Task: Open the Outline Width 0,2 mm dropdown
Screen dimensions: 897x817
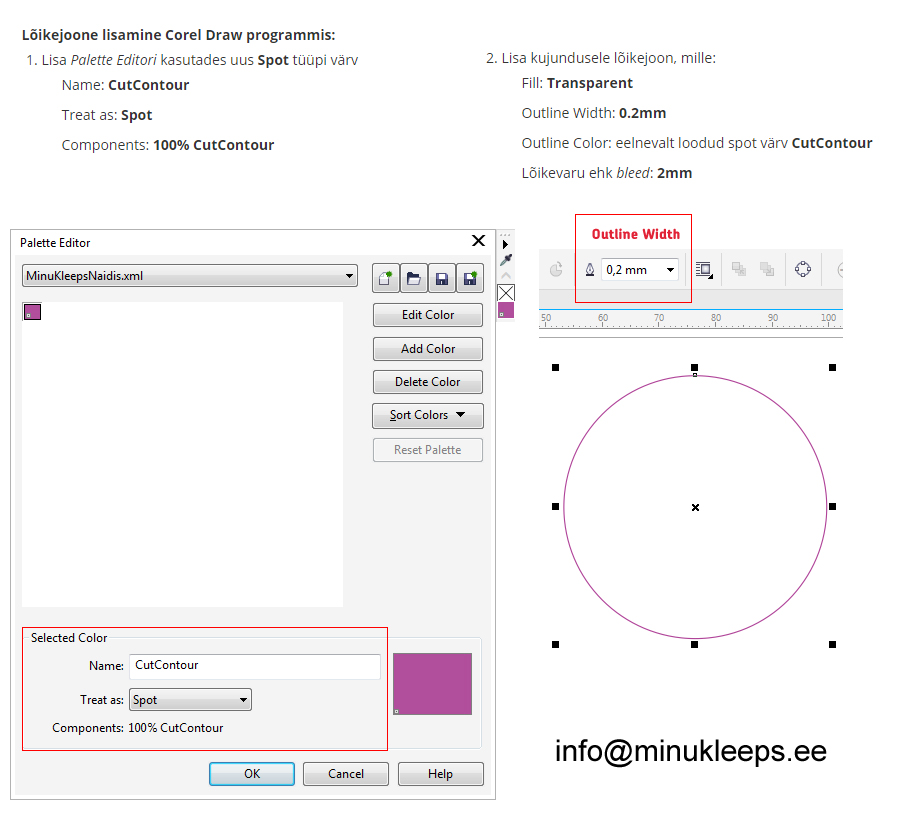Action: click(670, 270)
